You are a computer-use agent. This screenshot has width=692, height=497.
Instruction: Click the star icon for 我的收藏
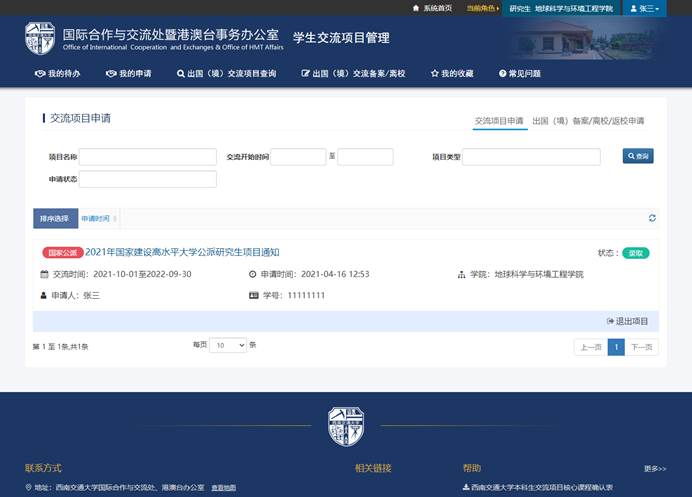(435, 73)
